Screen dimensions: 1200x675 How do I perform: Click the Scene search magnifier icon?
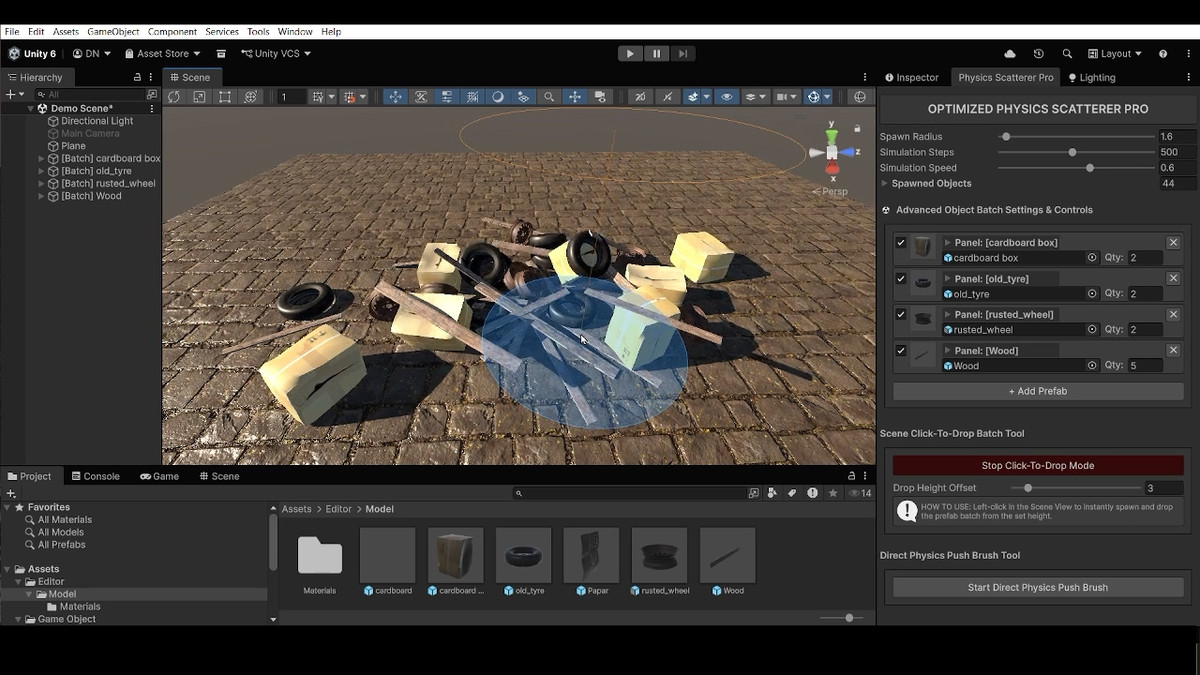(x=548, y=97)
